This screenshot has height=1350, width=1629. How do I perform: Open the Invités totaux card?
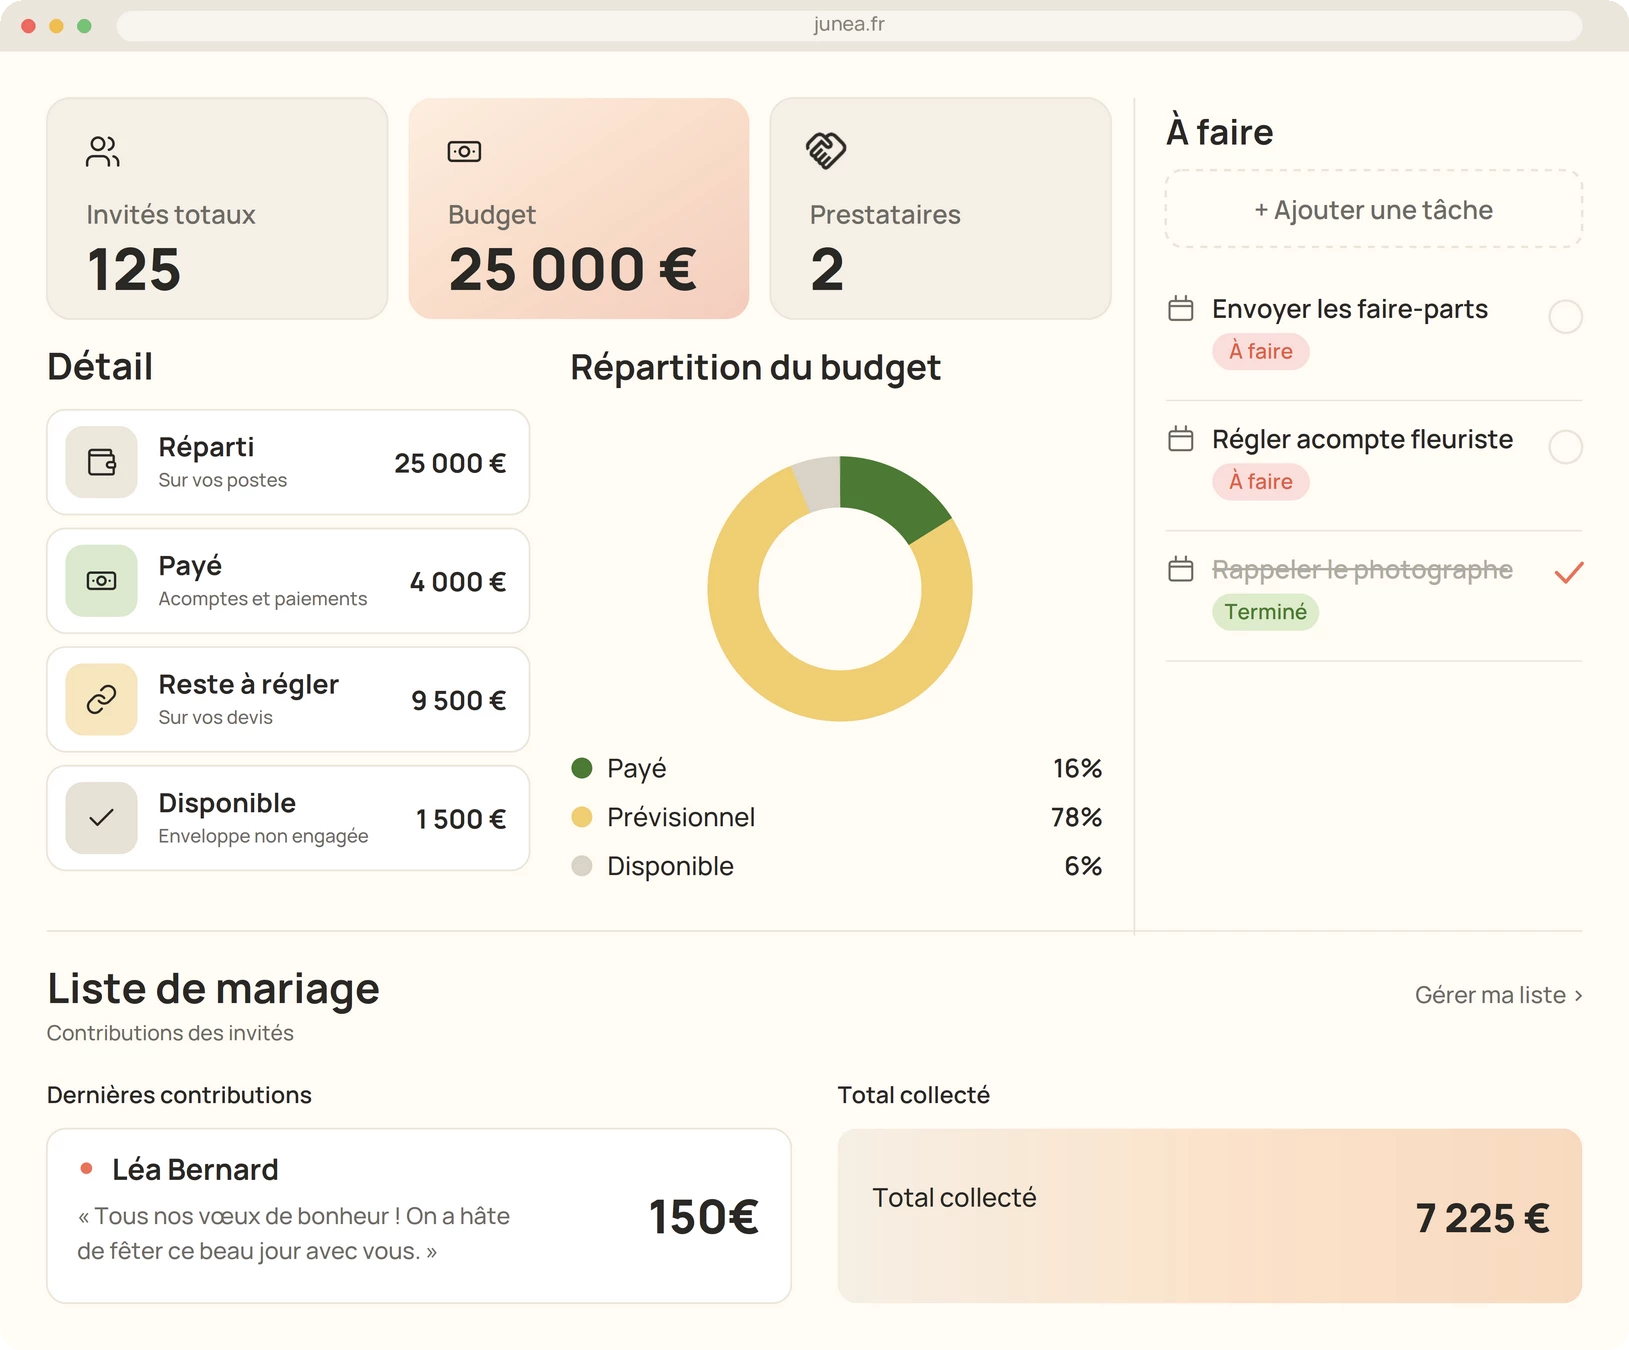(x=217, y=208)
